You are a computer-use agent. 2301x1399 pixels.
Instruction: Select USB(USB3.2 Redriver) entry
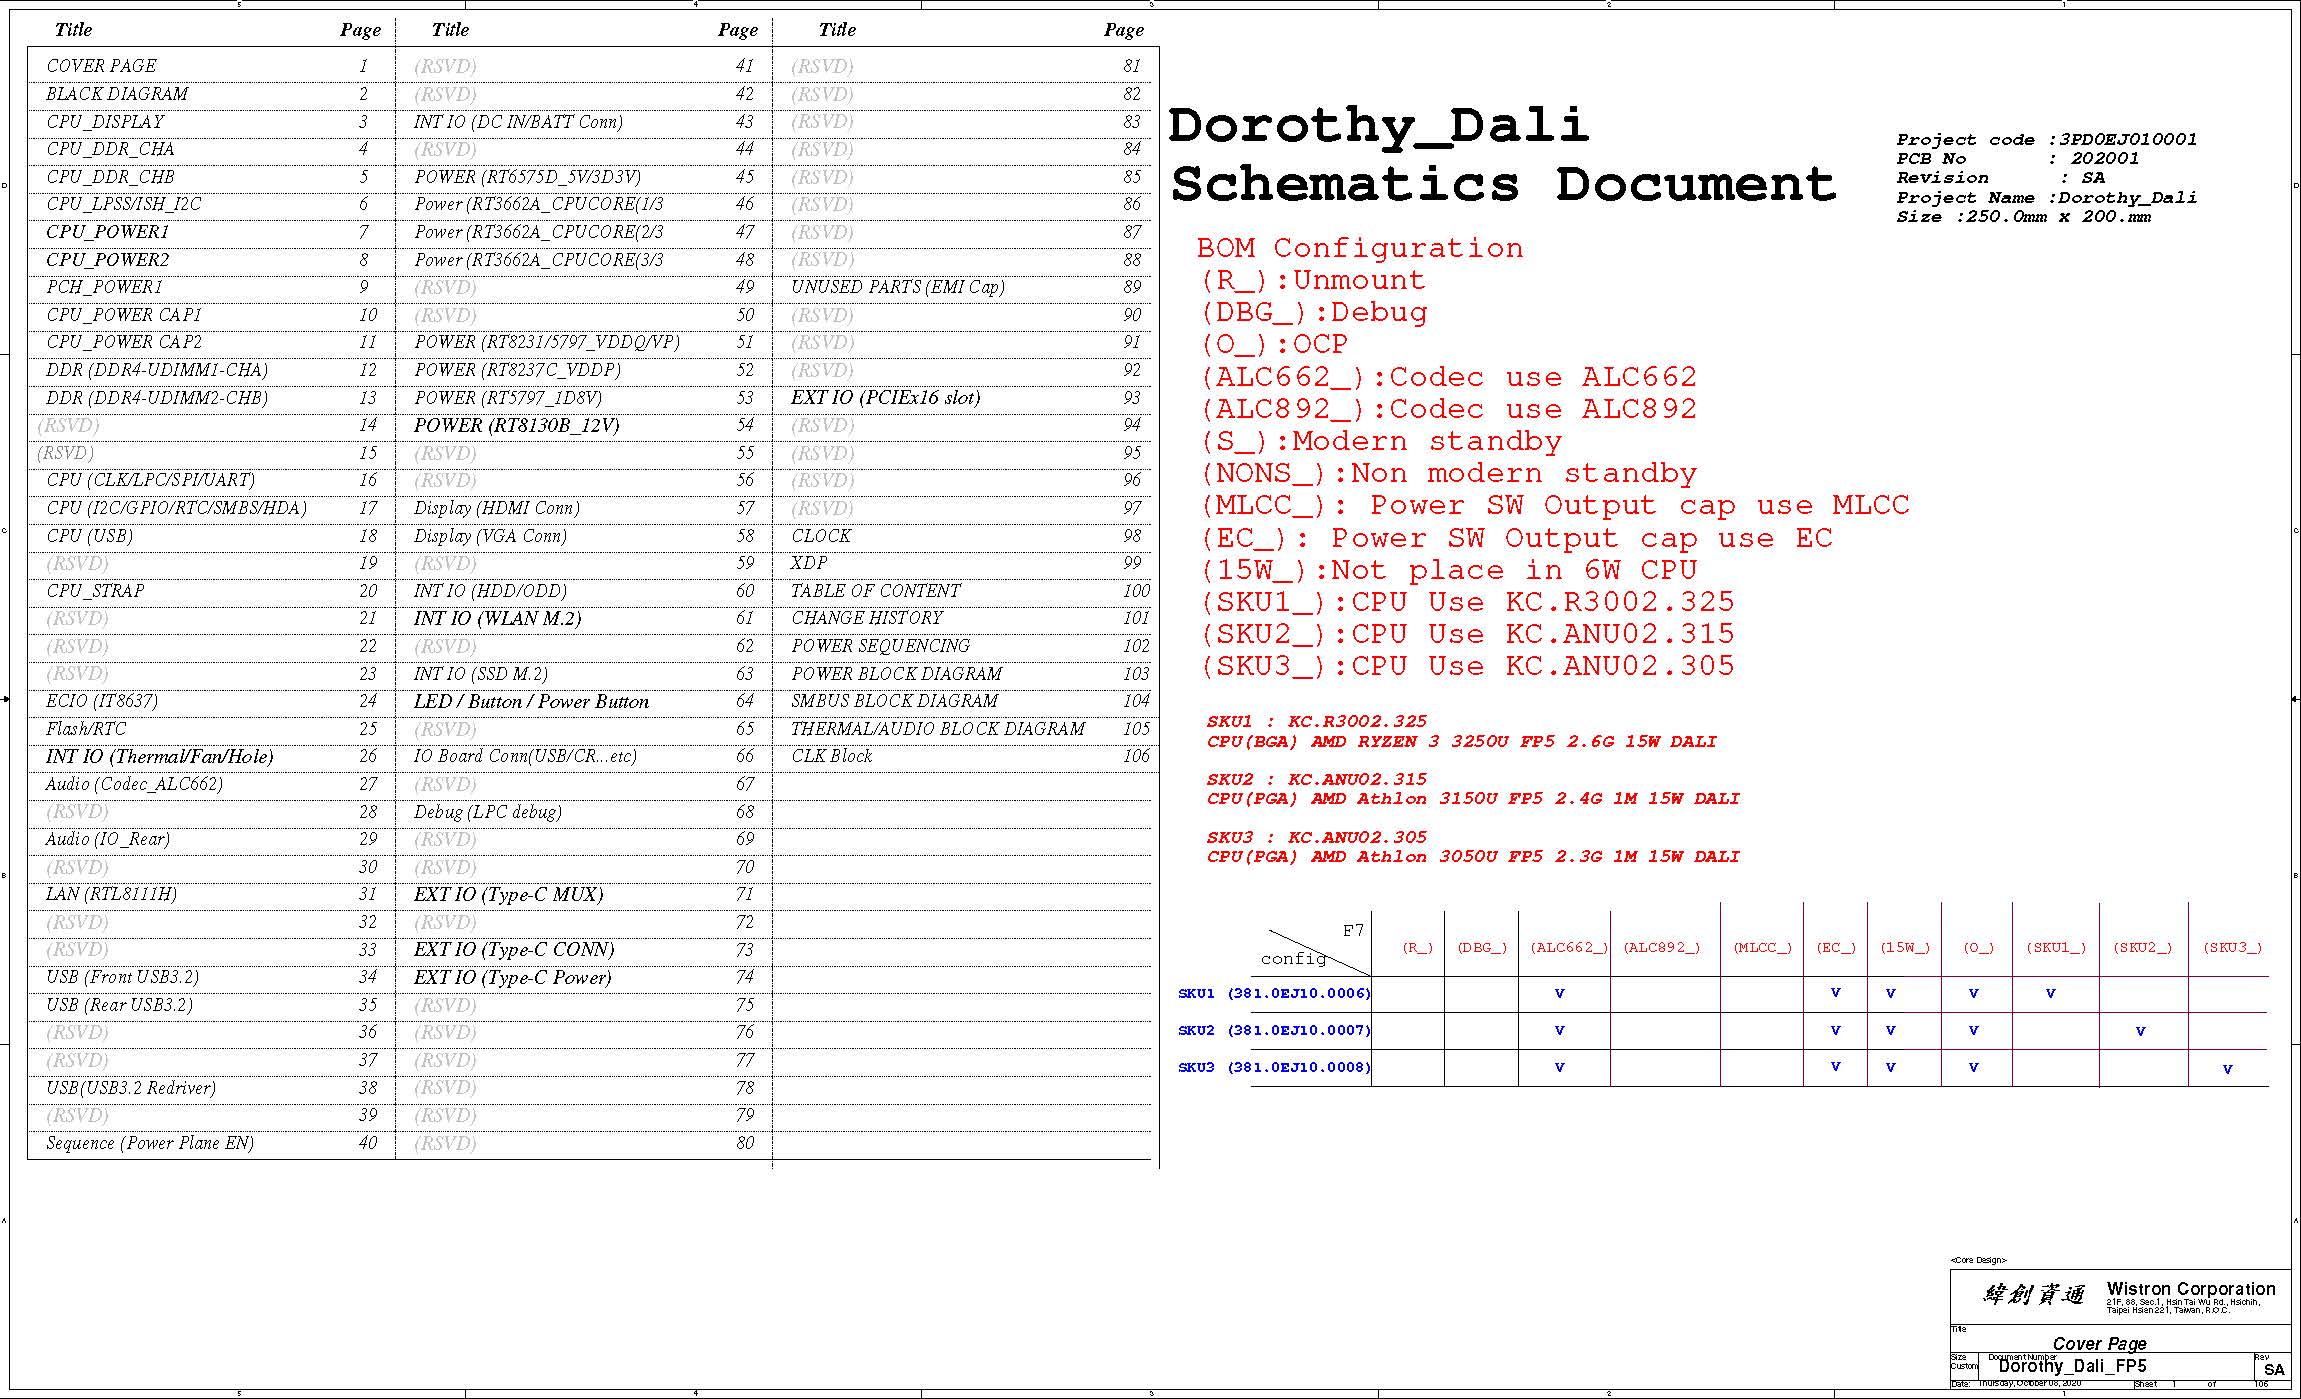(131, 1088)
